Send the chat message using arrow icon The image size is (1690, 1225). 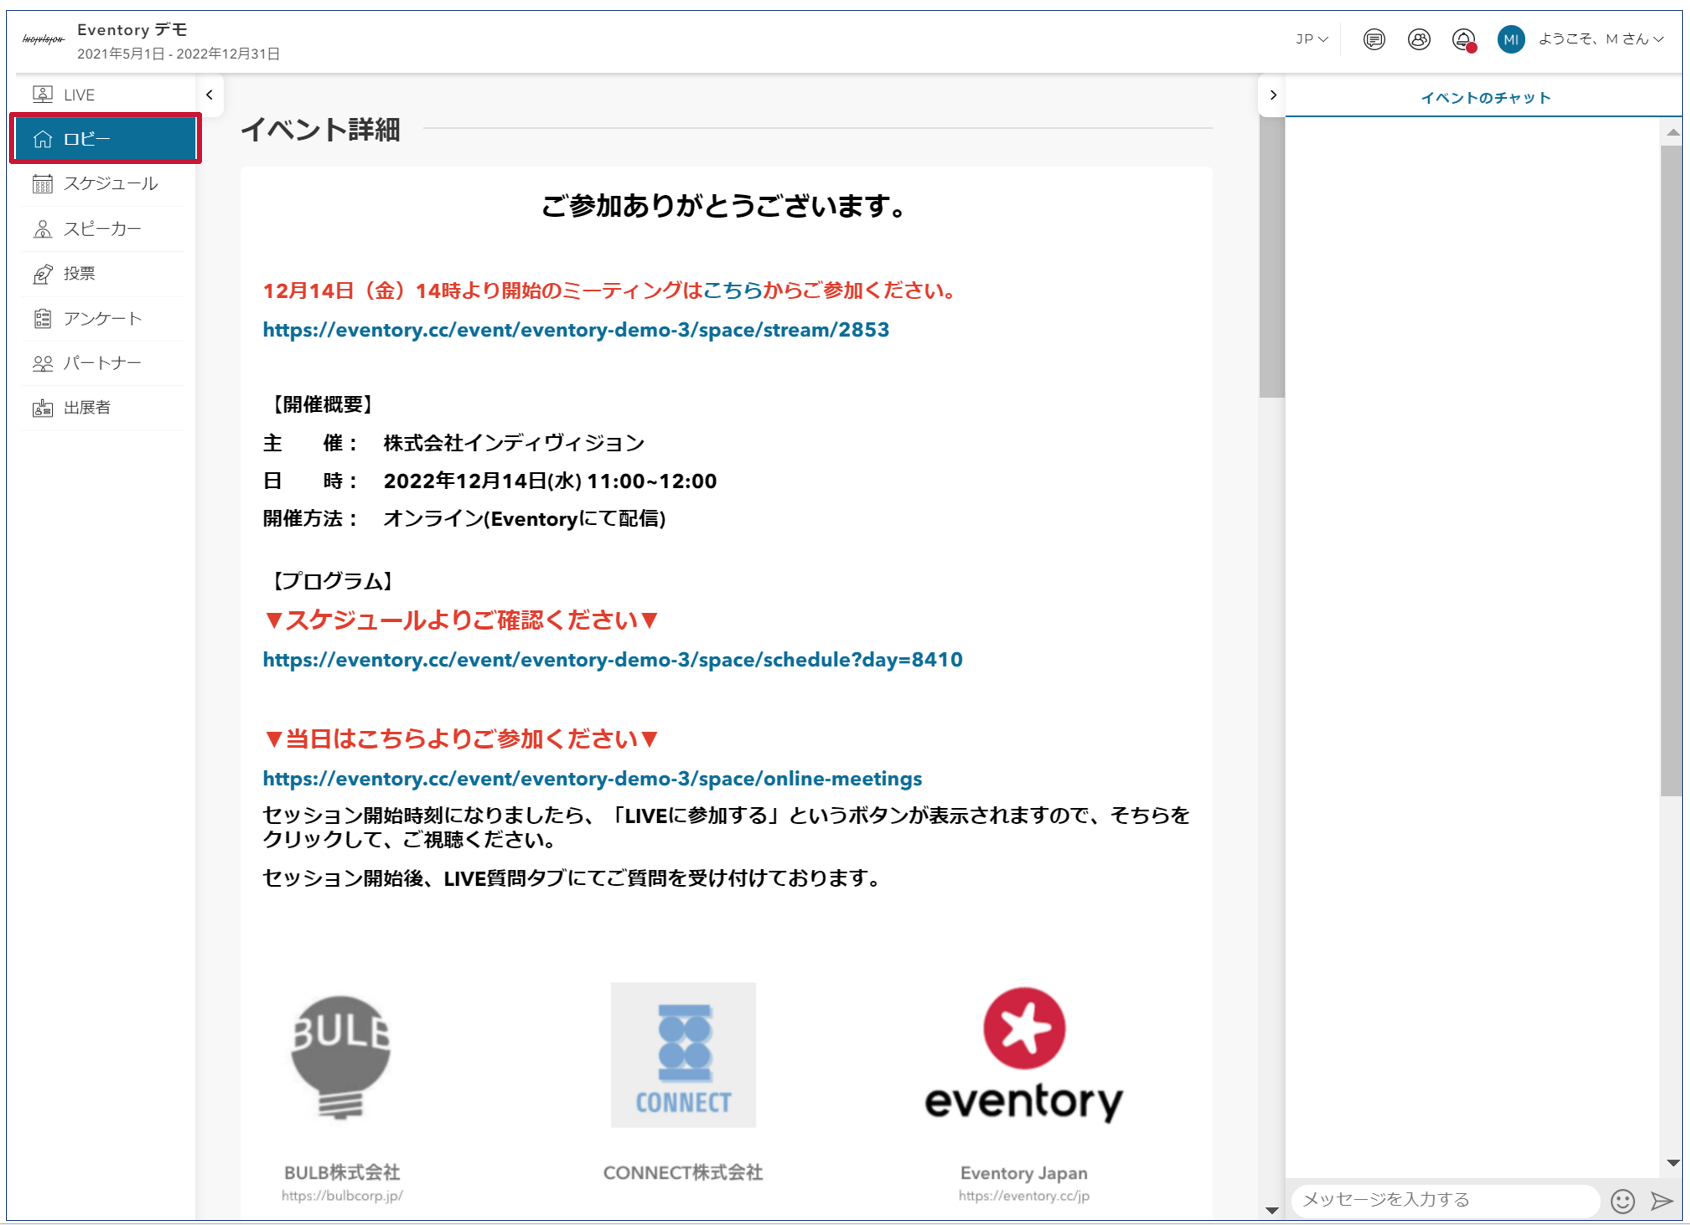pos(1662,1200)
